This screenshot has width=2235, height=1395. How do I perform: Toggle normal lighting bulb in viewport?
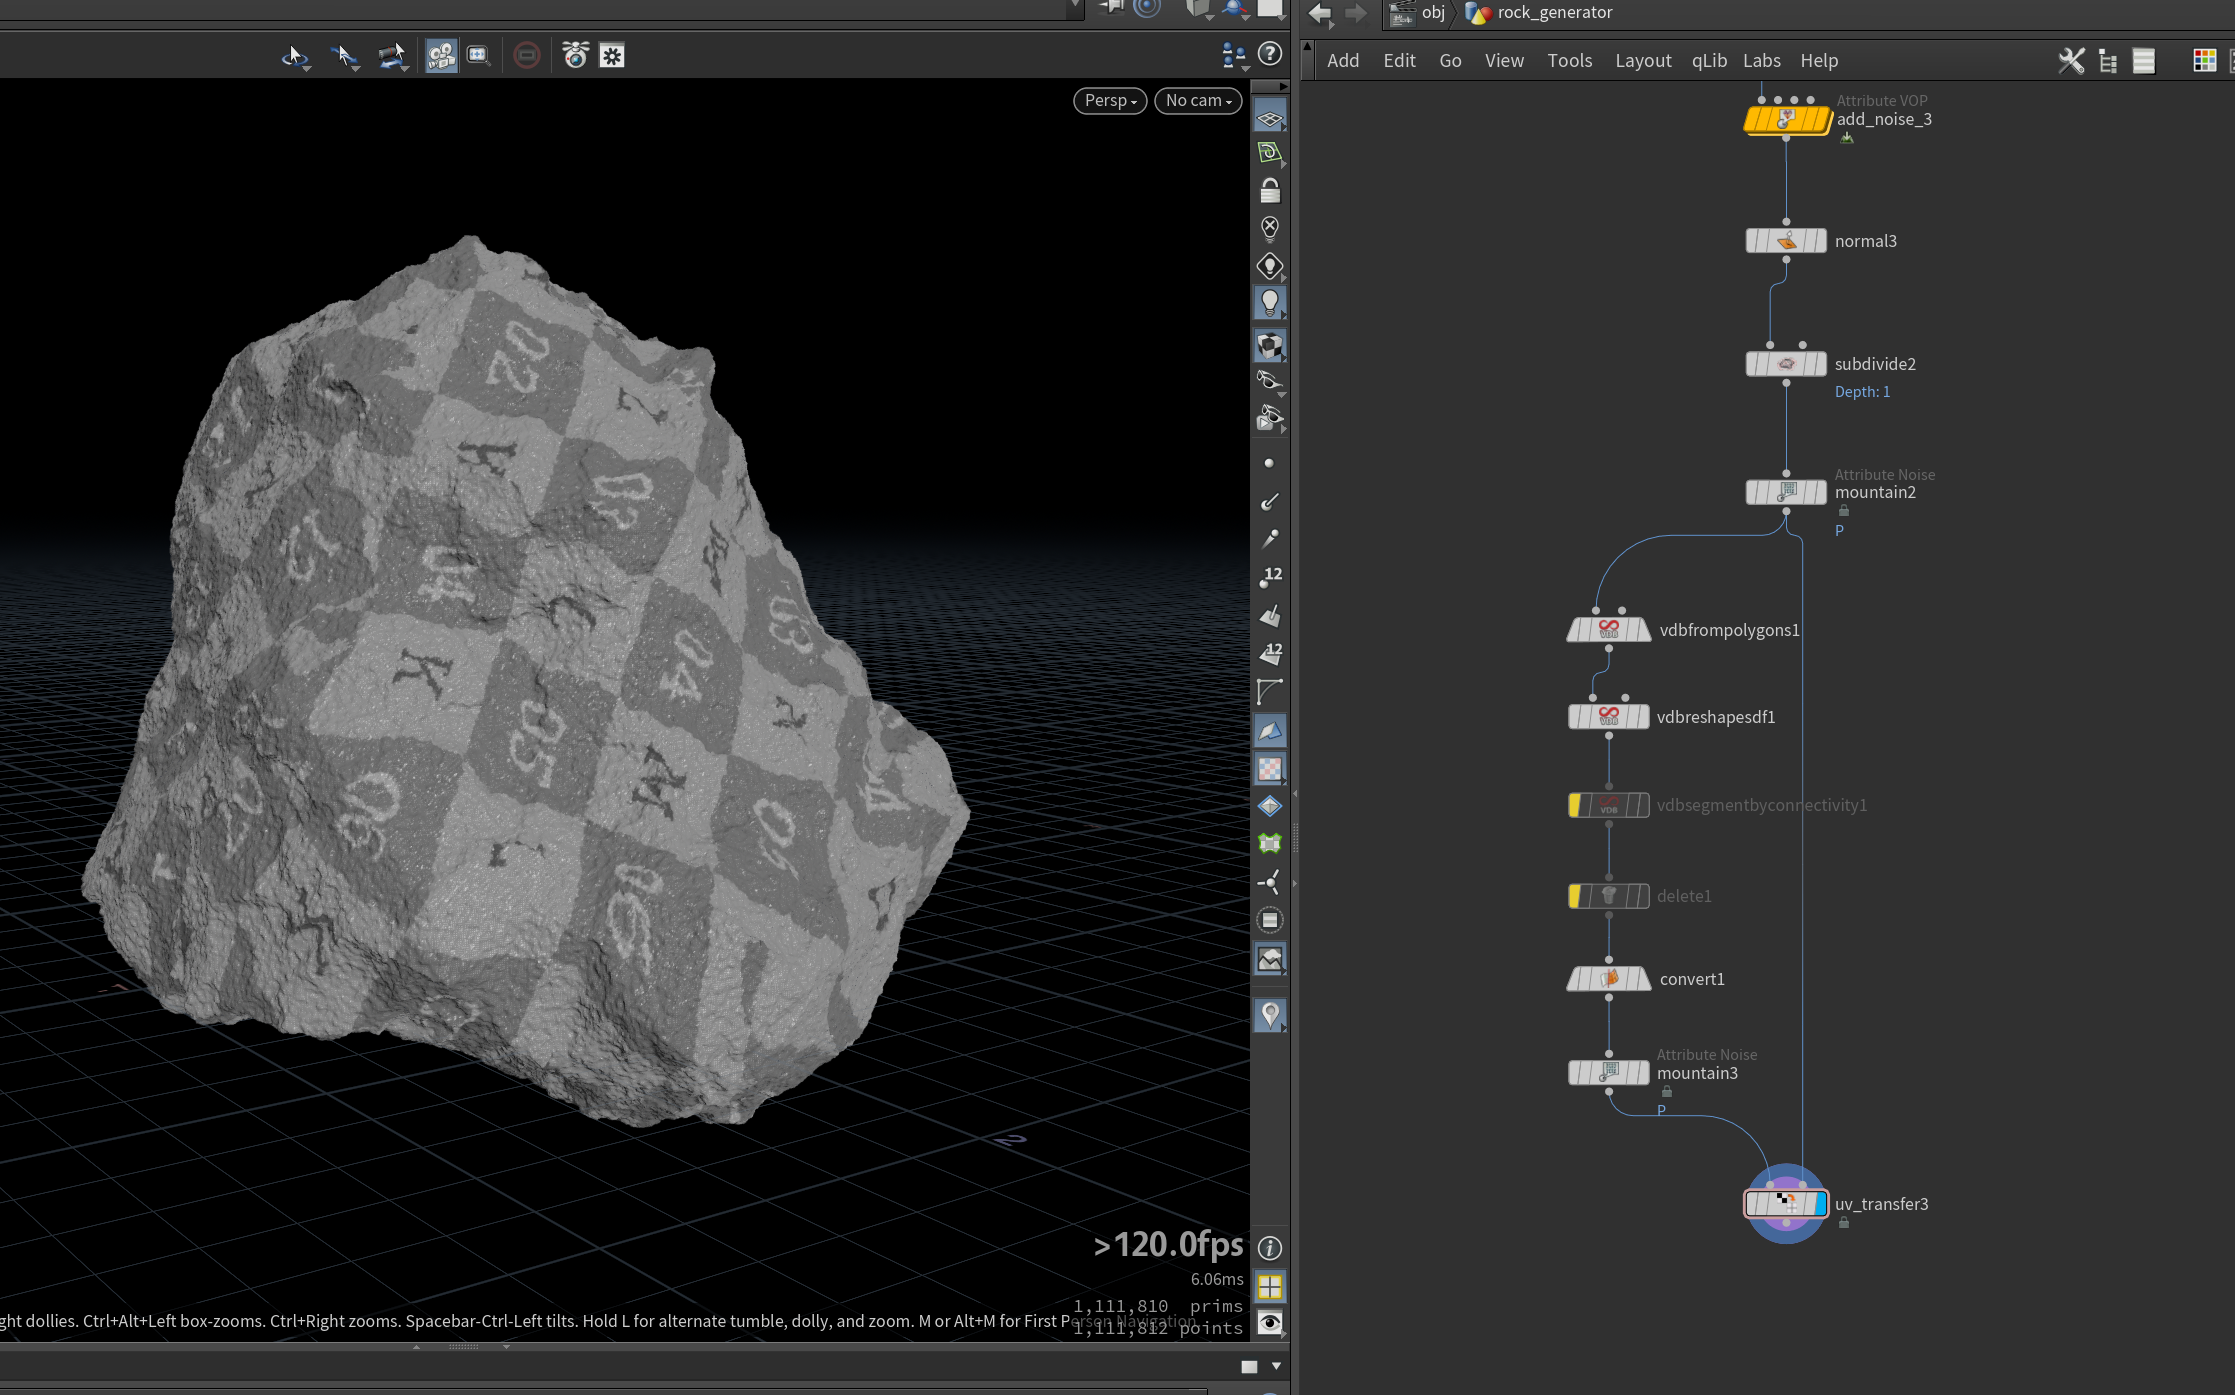pos(1269,302)
